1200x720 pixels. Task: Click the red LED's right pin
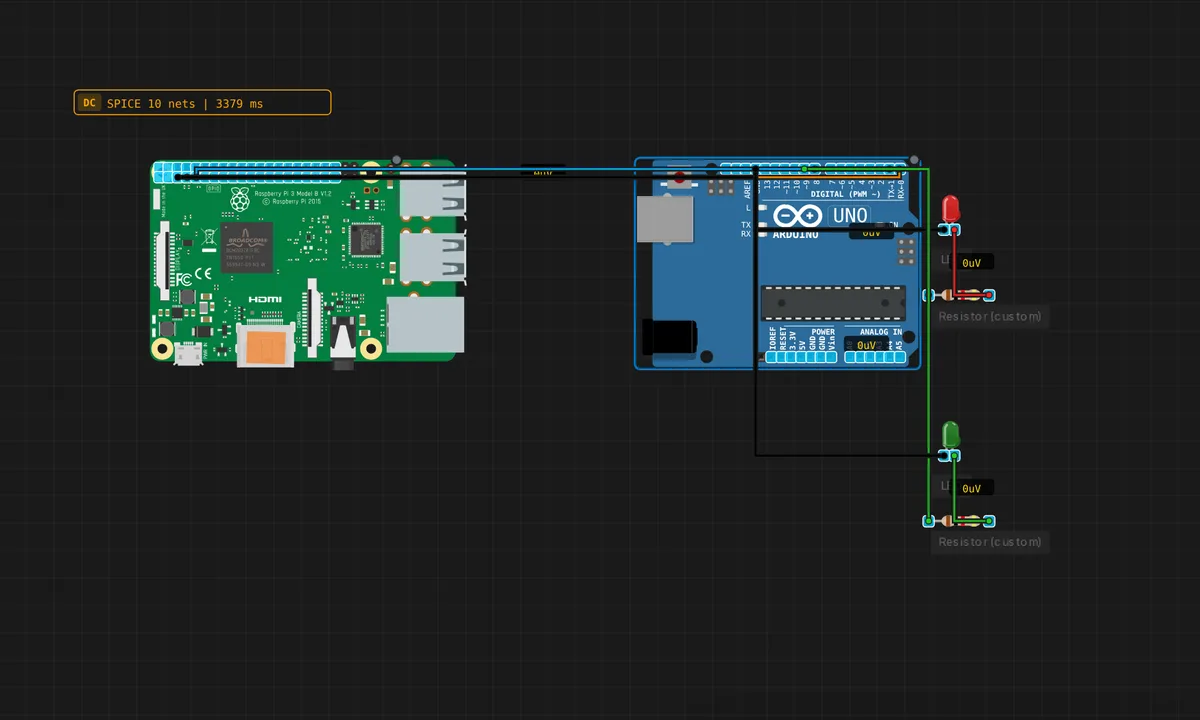pyautogui.click(x=955, y=230)
